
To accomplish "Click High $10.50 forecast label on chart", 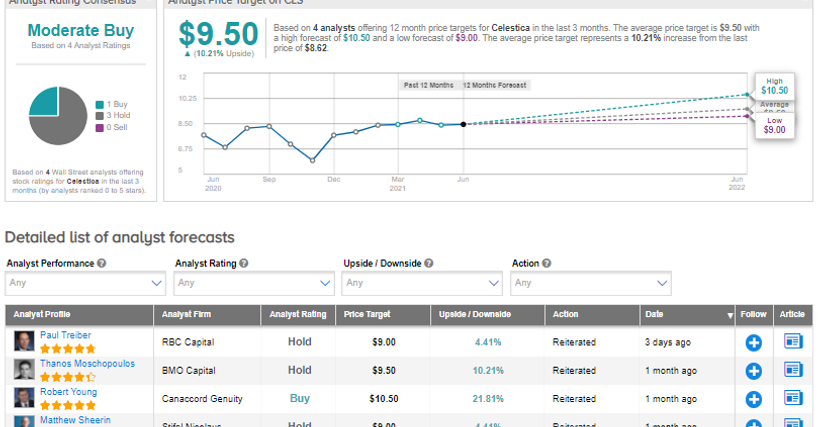I will pyautogui.click(x=775, y=86).
